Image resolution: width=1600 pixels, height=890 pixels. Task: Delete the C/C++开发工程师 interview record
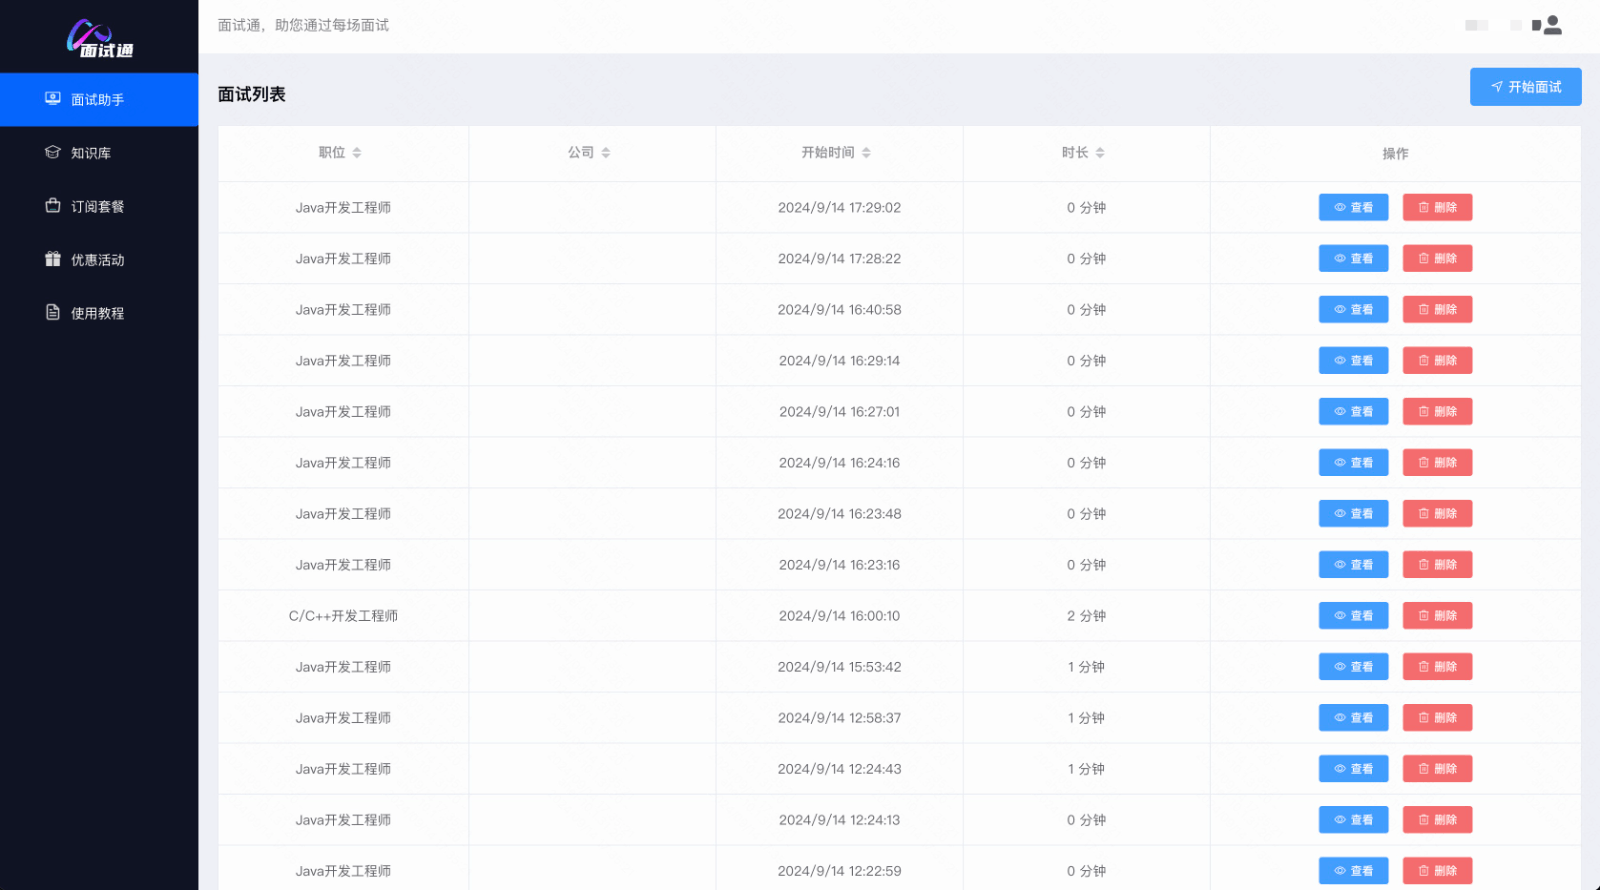point(1437,616)
